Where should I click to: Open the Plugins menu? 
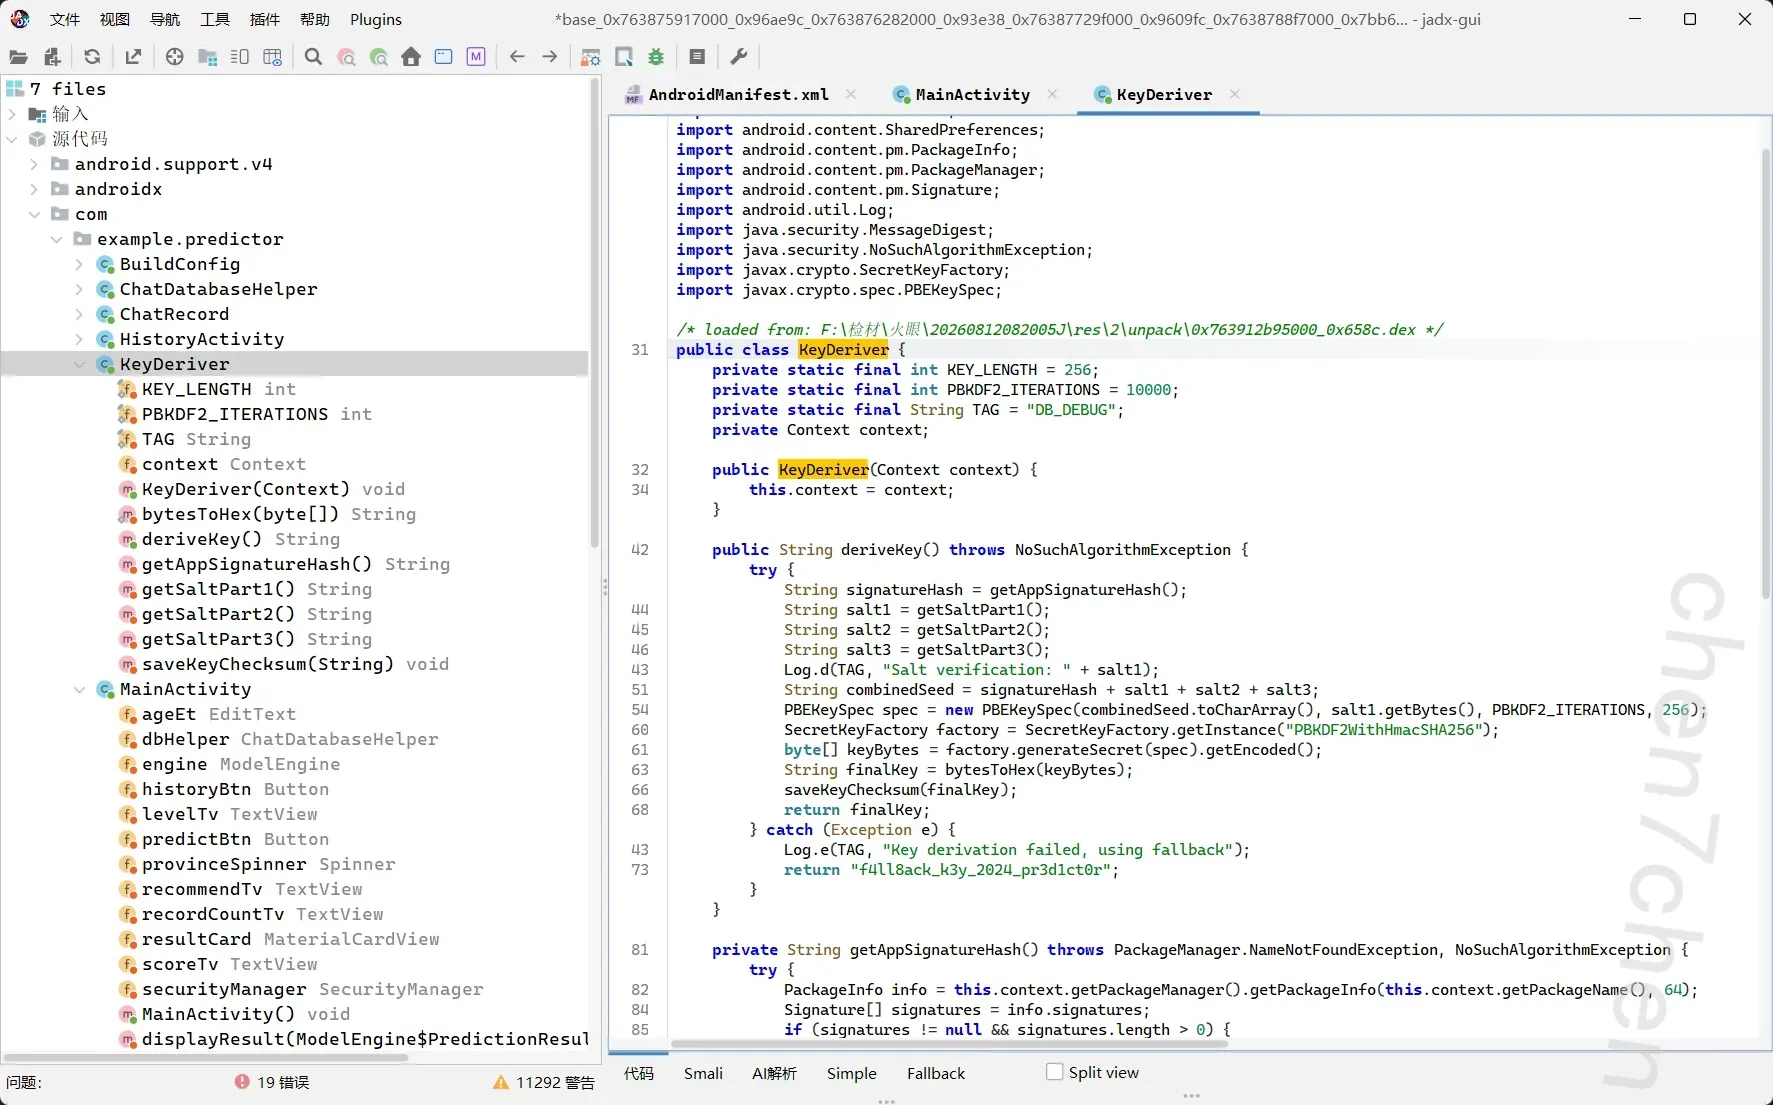376,19
